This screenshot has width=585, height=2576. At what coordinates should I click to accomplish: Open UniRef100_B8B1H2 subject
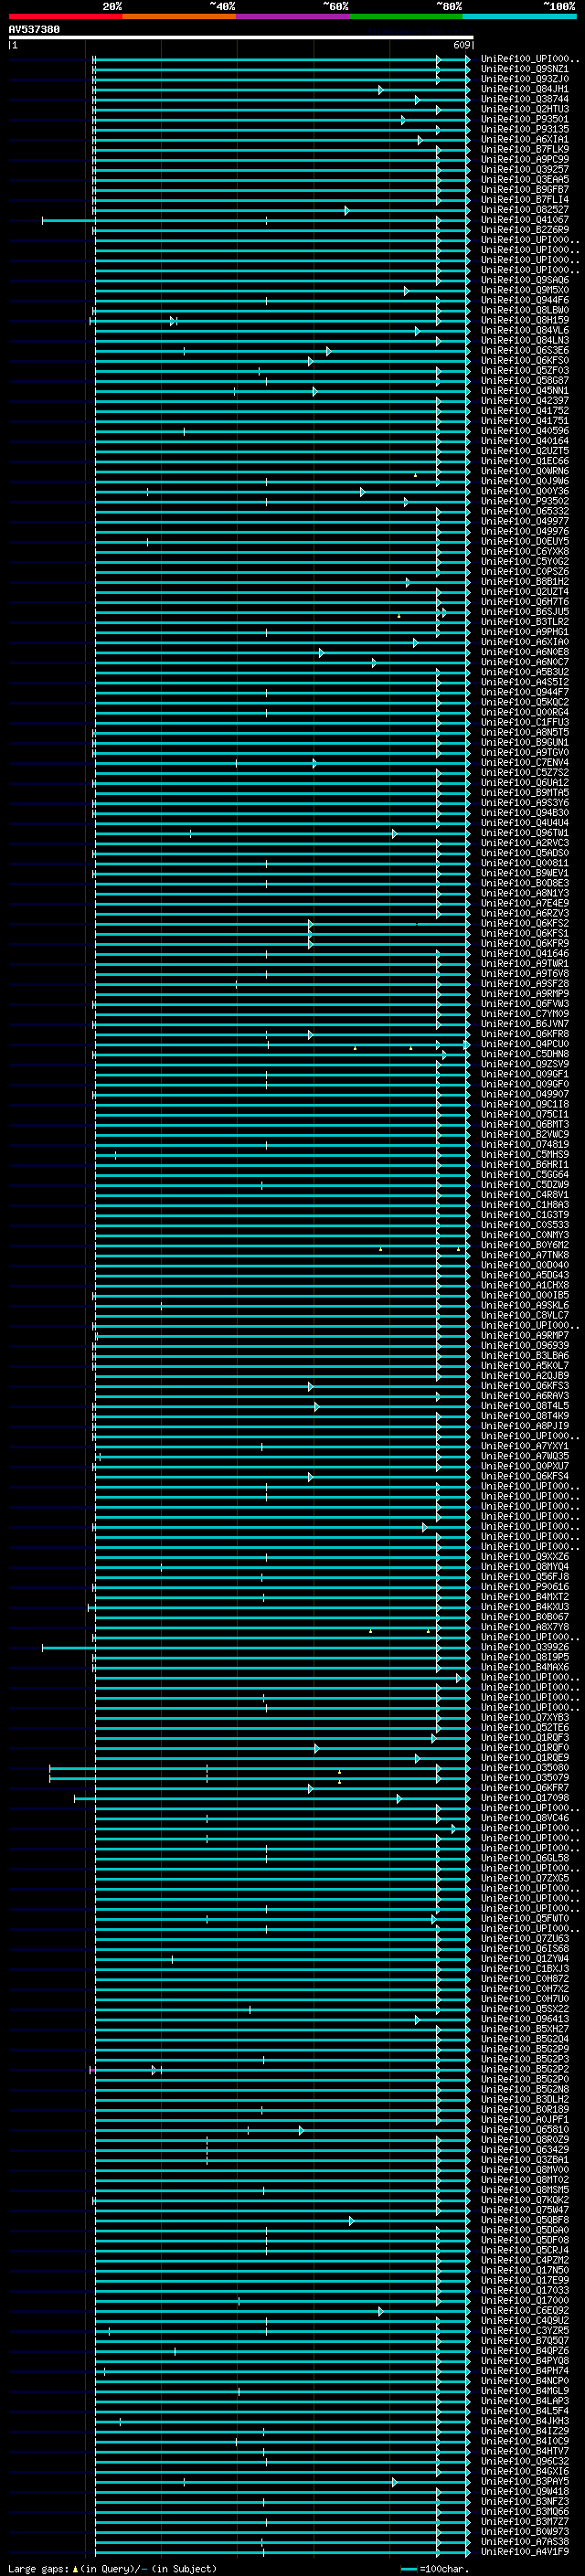(525, 582)
